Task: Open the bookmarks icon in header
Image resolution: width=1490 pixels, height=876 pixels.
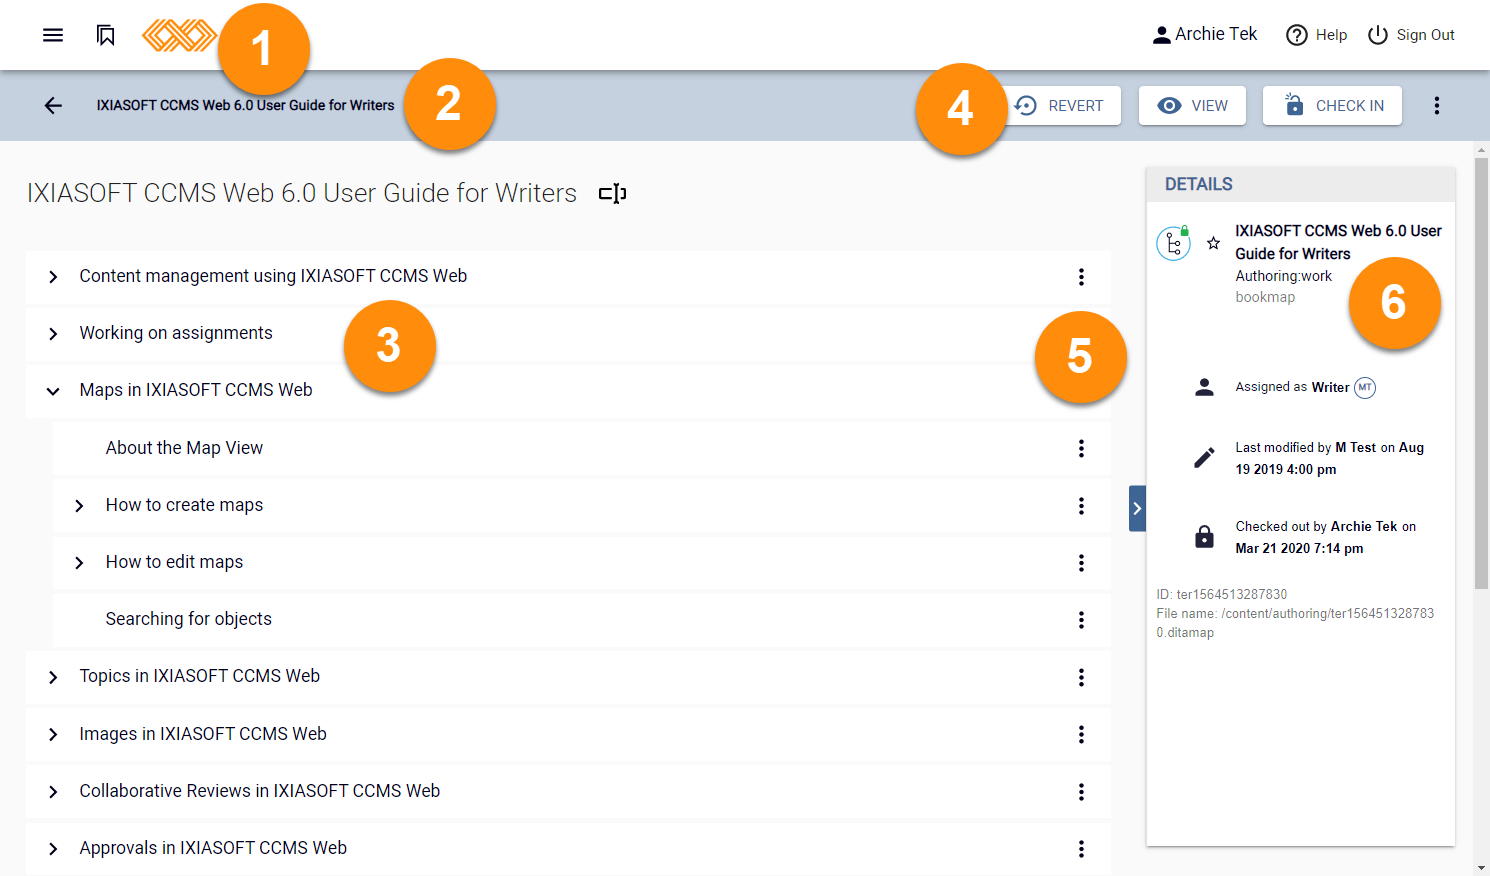Action: click(105, 35)
